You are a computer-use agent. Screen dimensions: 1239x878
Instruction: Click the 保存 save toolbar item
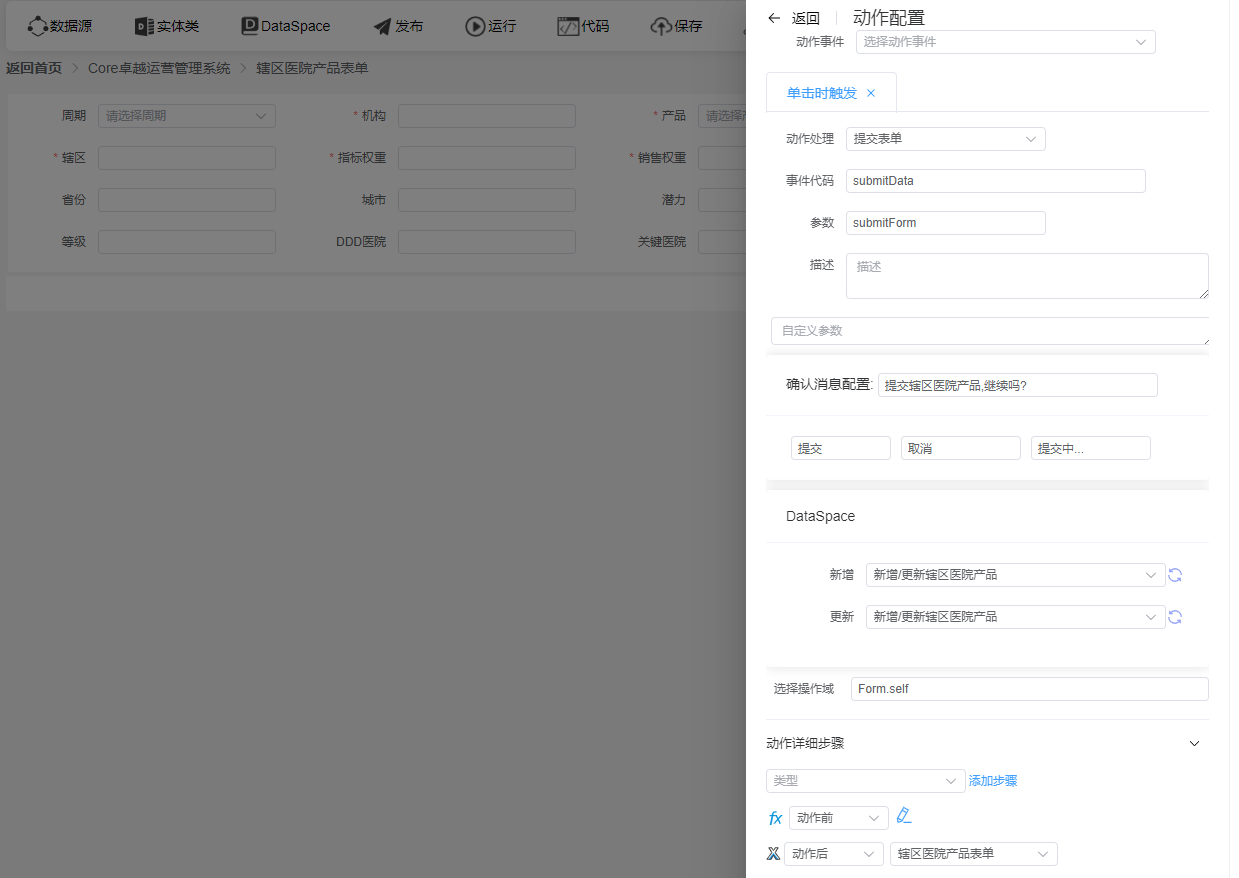(677, 26)
